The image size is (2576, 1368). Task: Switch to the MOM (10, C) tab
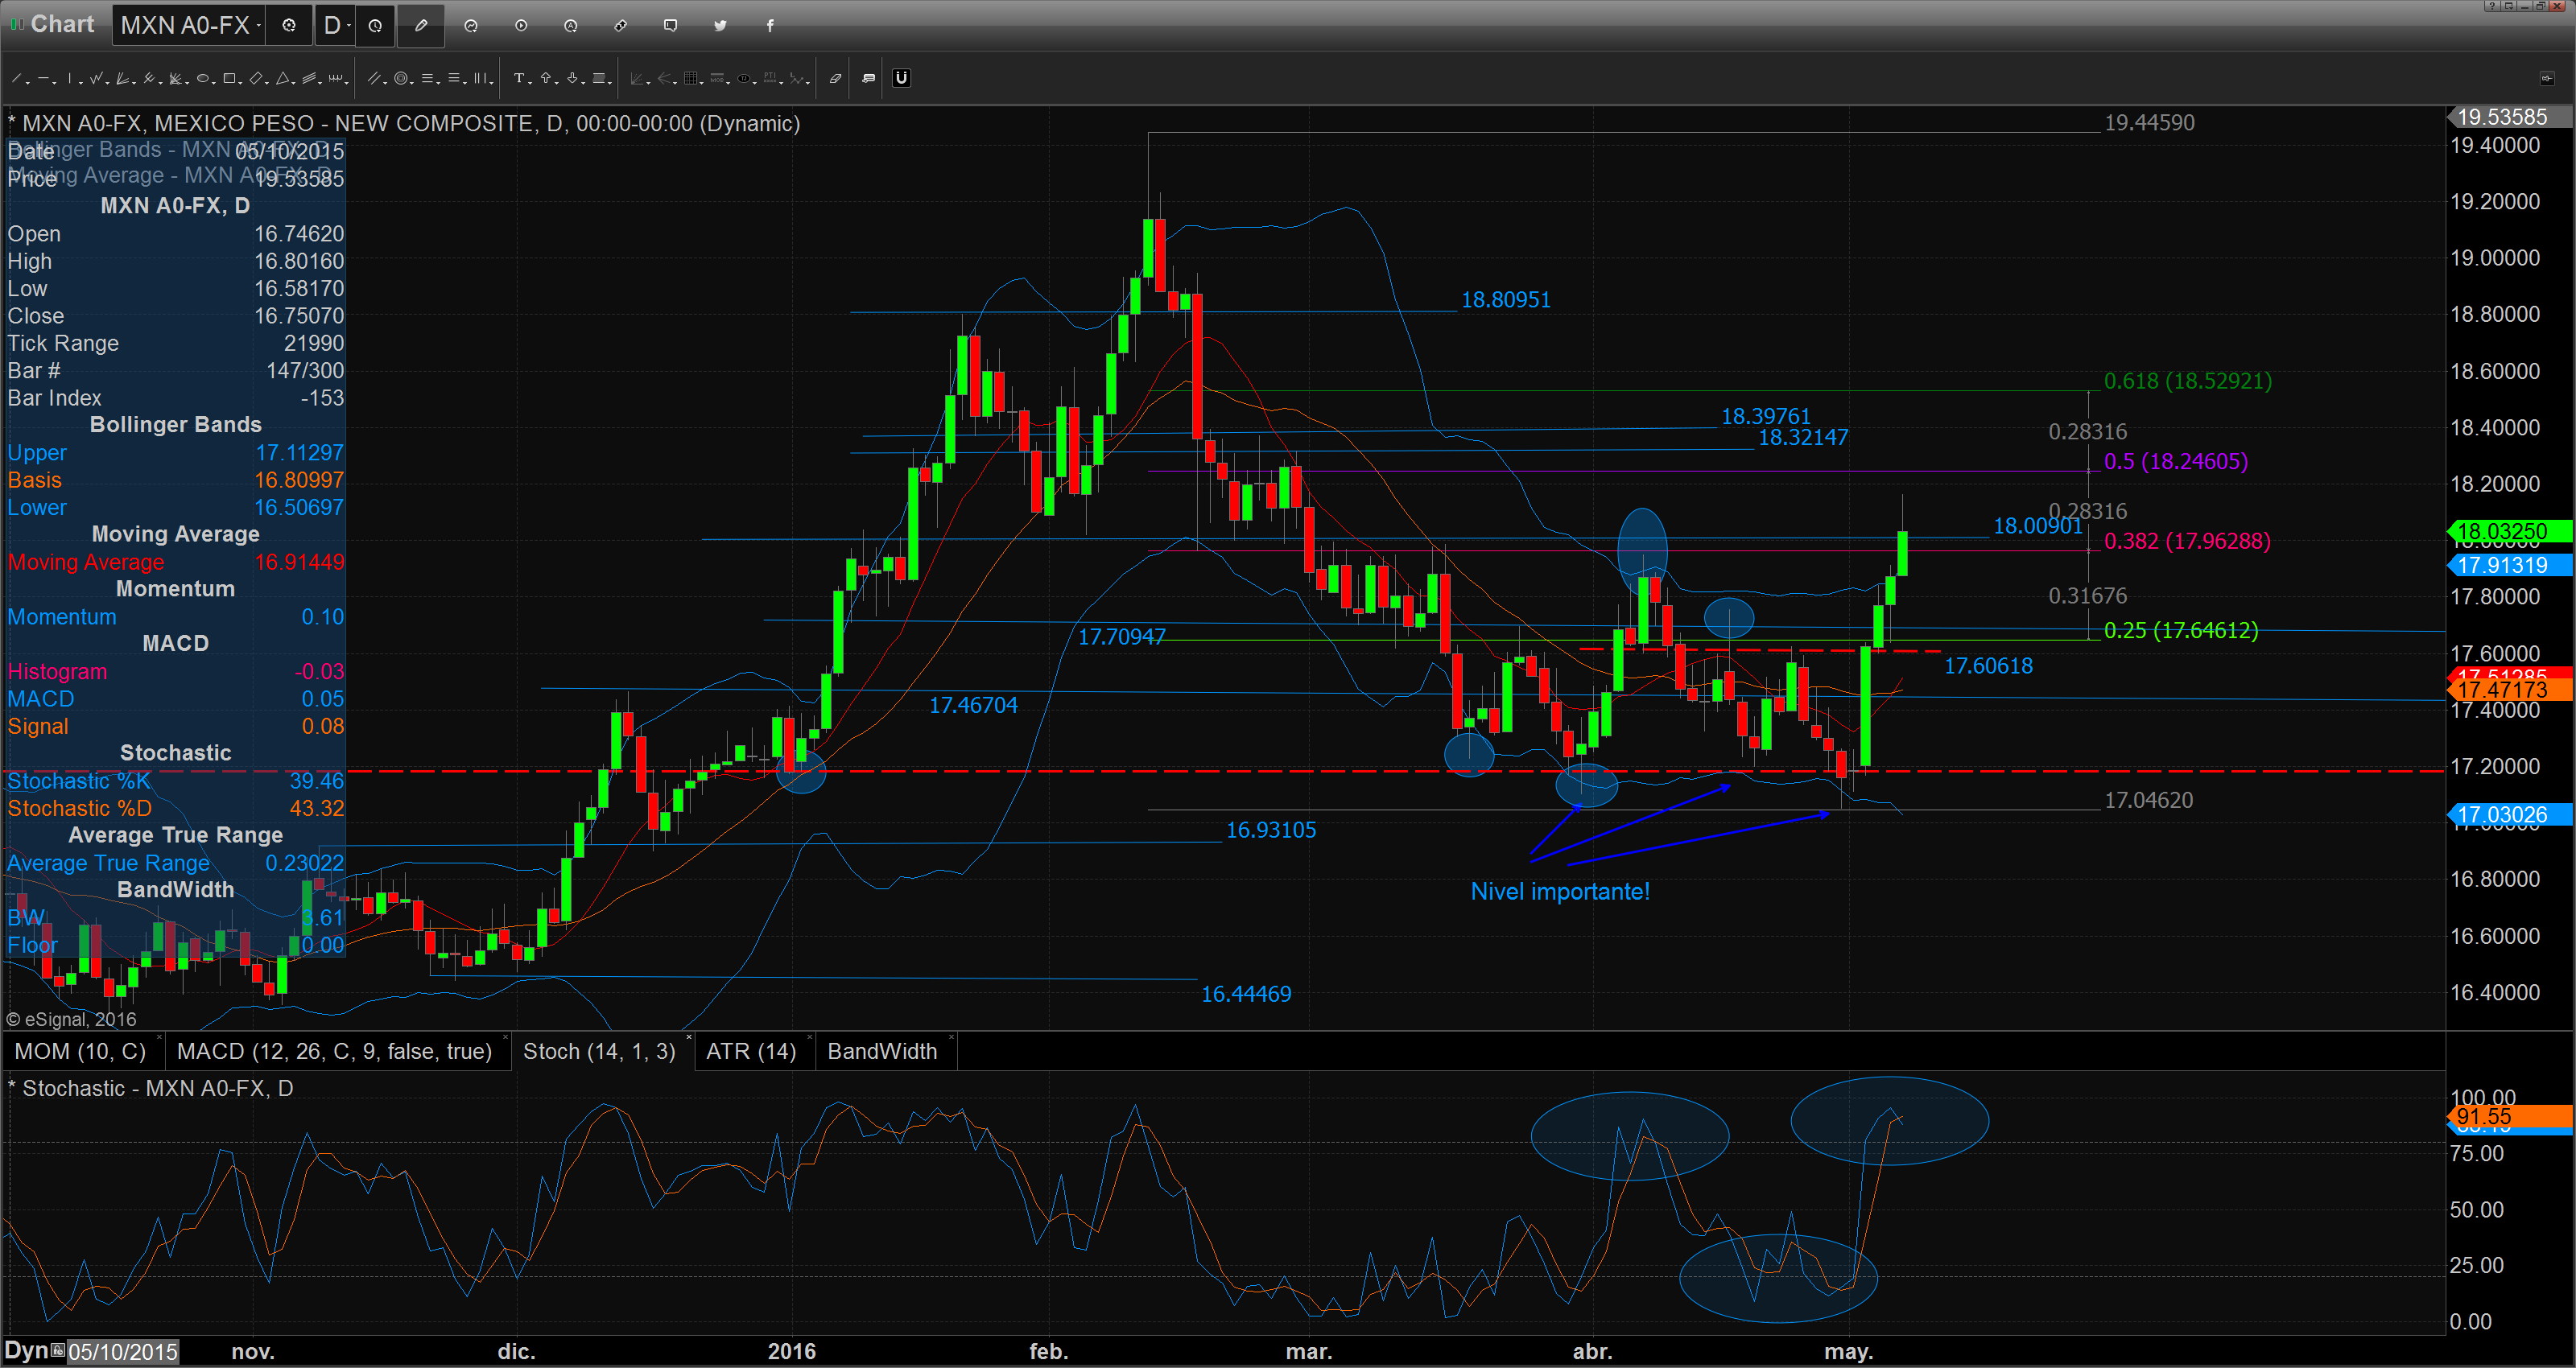(80, 1051)
